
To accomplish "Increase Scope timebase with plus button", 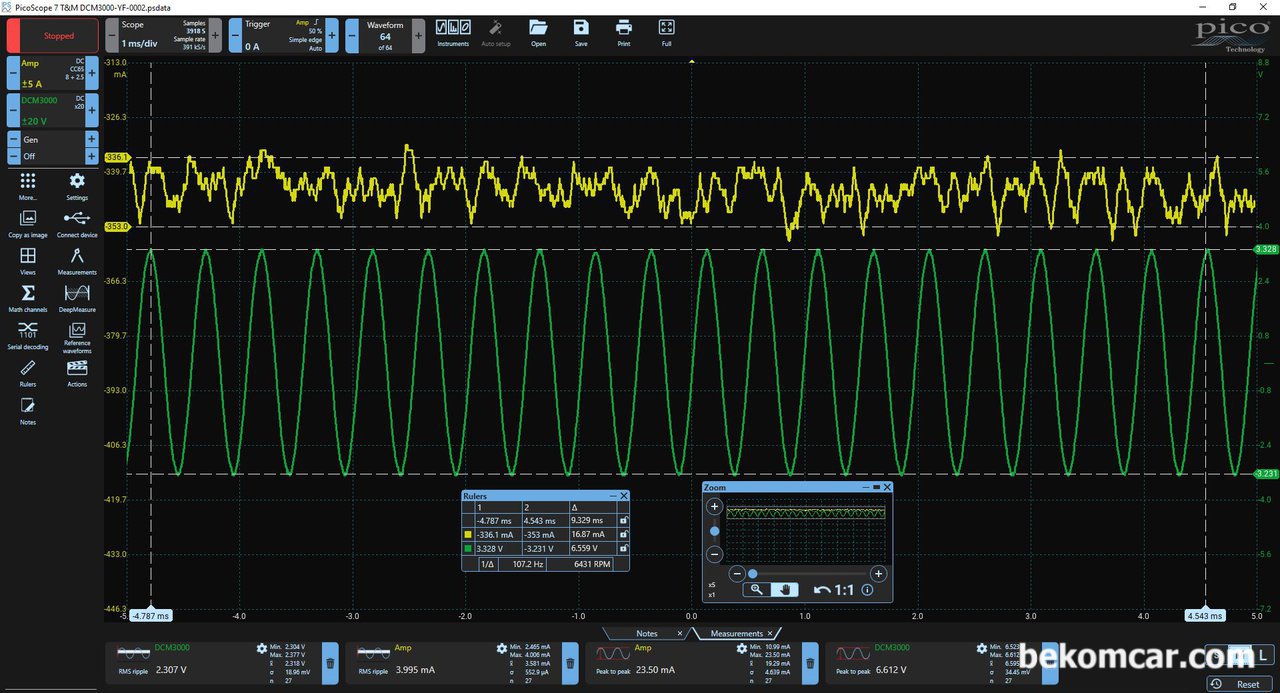I will coord(215,35).
